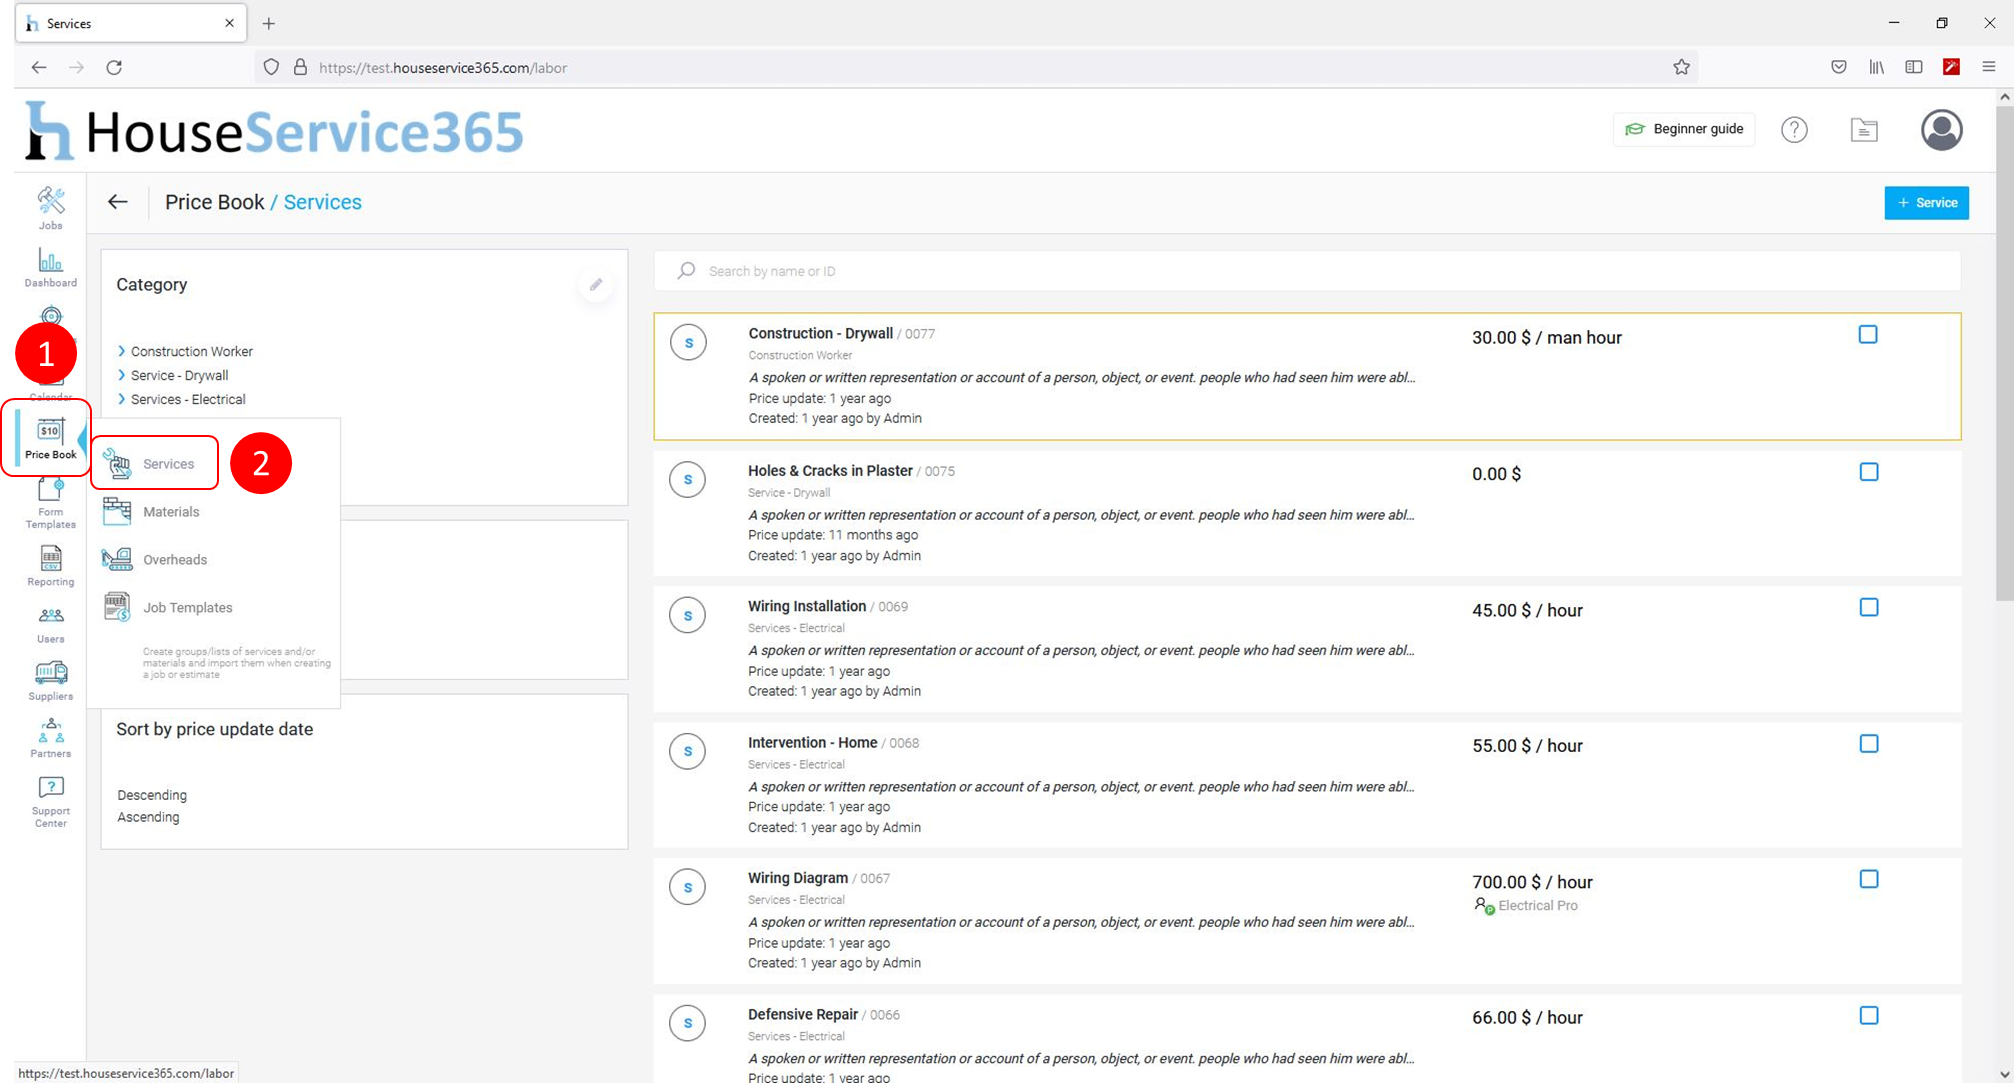Viewport: 2014px width, 1083px height.
Task: Click the add Service button
Action: click(x=1926, y=203)
